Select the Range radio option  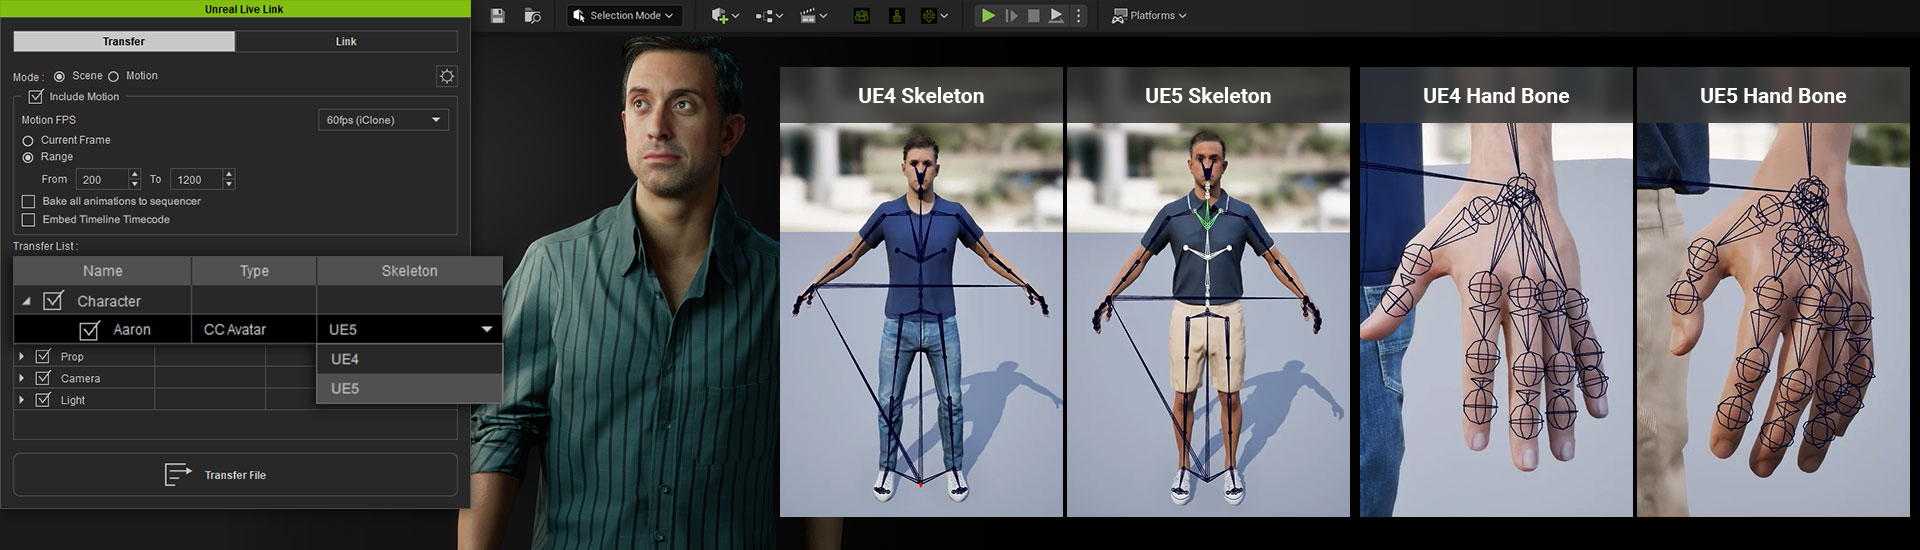[x=28, y=157]
